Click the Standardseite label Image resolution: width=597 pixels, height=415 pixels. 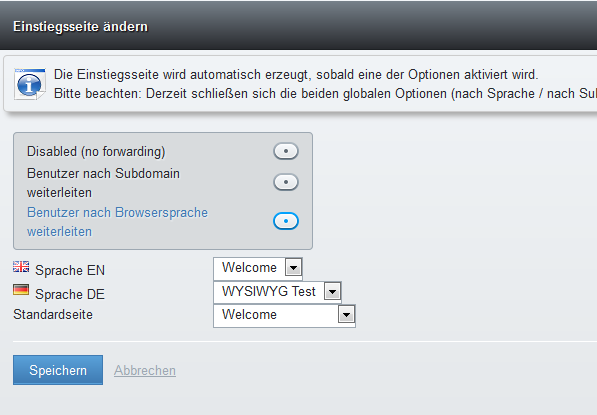tap(53, 314)
